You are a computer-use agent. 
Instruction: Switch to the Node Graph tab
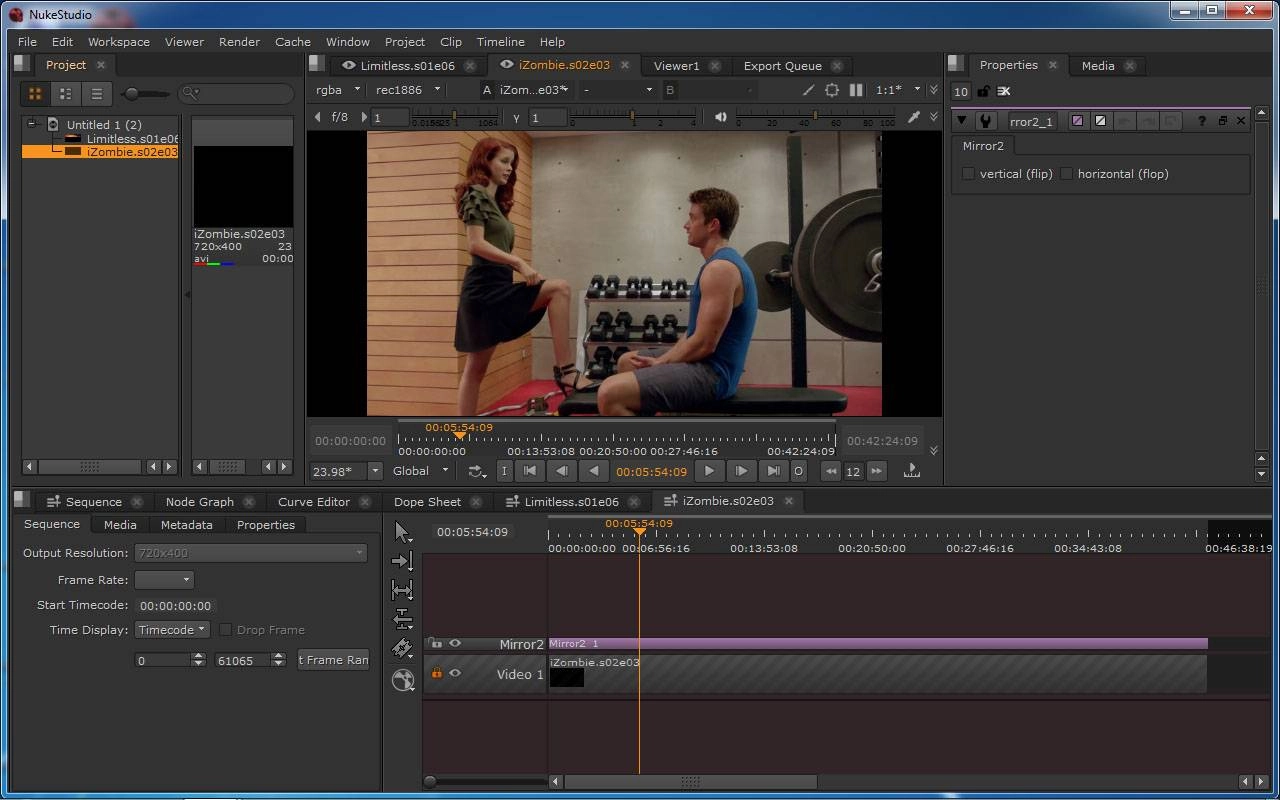(199, 502)
